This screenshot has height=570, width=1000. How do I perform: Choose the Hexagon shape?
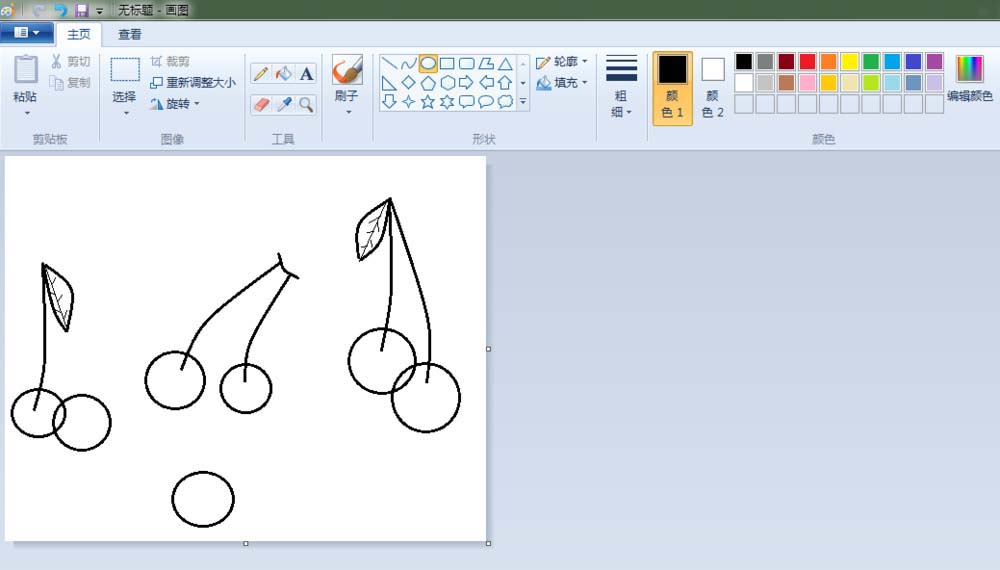tap(447, 82)
